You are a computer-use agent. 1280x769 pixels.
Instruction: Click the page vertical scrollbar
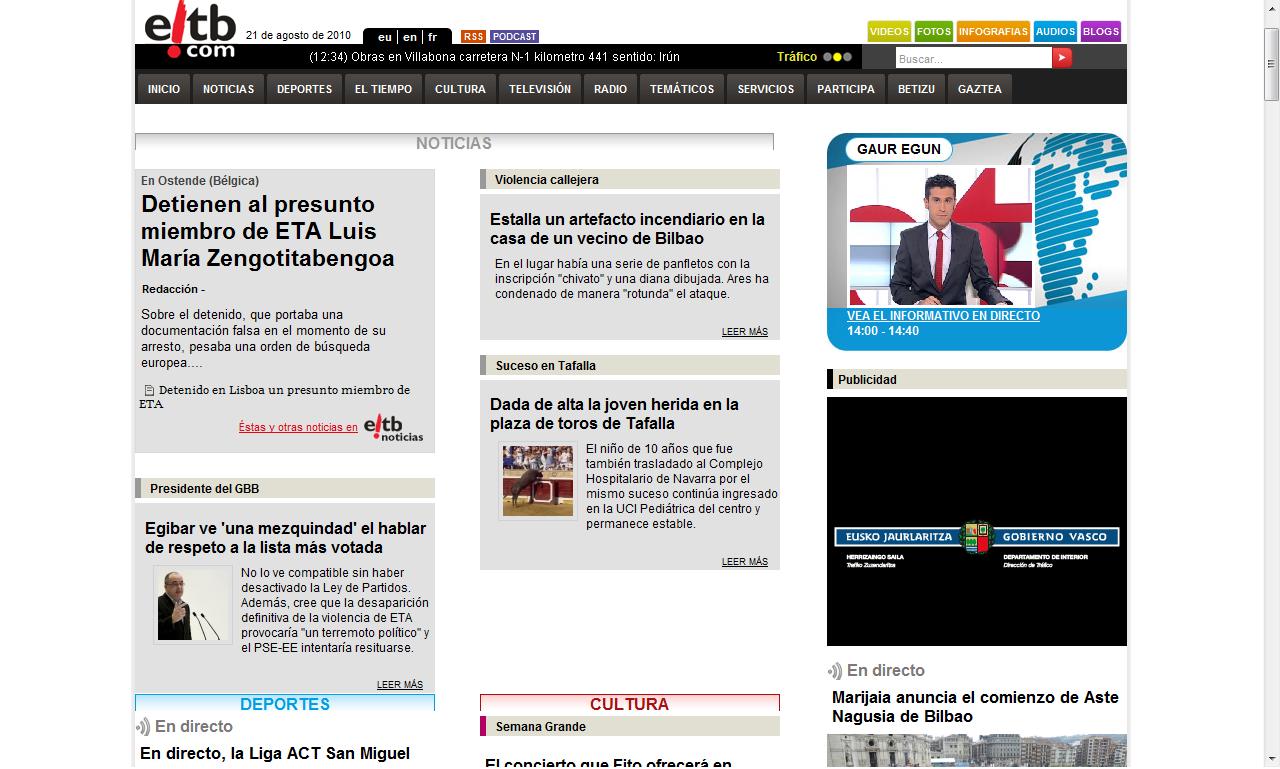[1271, 400]
